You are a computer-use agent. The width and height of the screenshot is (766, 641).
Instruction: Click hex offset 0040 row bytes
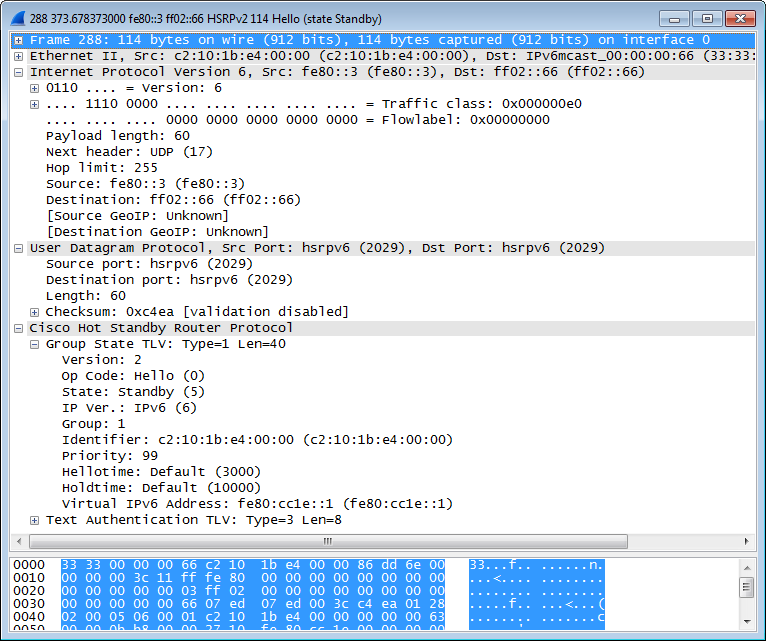click(253, 617)
